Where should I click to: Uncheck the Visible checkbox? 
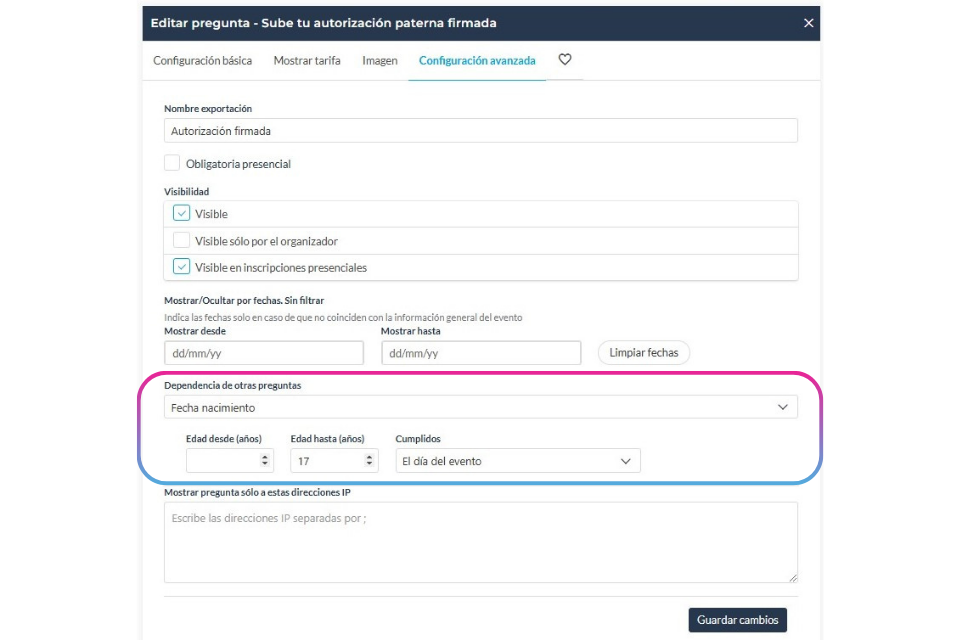[x=181, y=213]
